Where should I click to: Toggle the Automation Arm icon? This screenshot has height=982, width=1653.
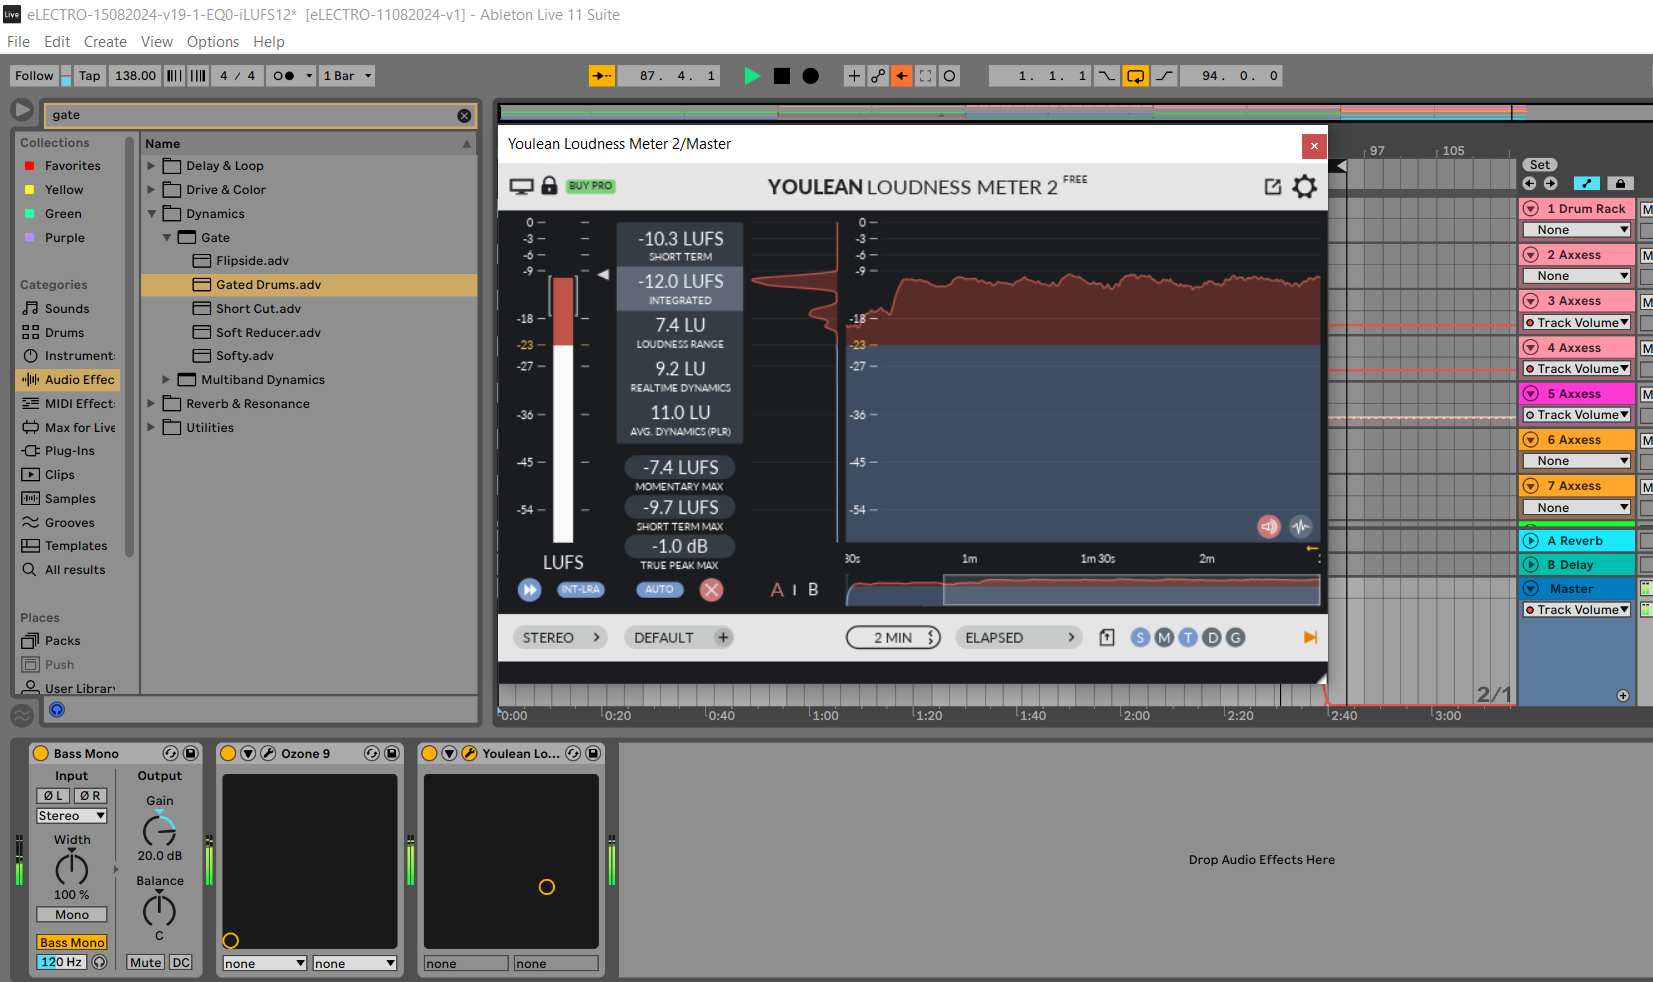click(878, 76)
